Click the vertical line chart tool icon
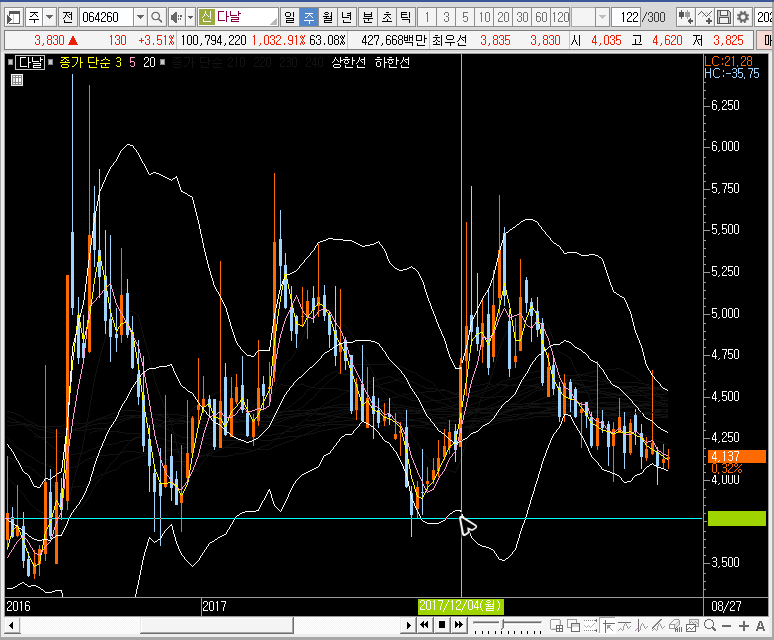Image resolution: width=774 pixels, height=640 pixels. (641, 626)
